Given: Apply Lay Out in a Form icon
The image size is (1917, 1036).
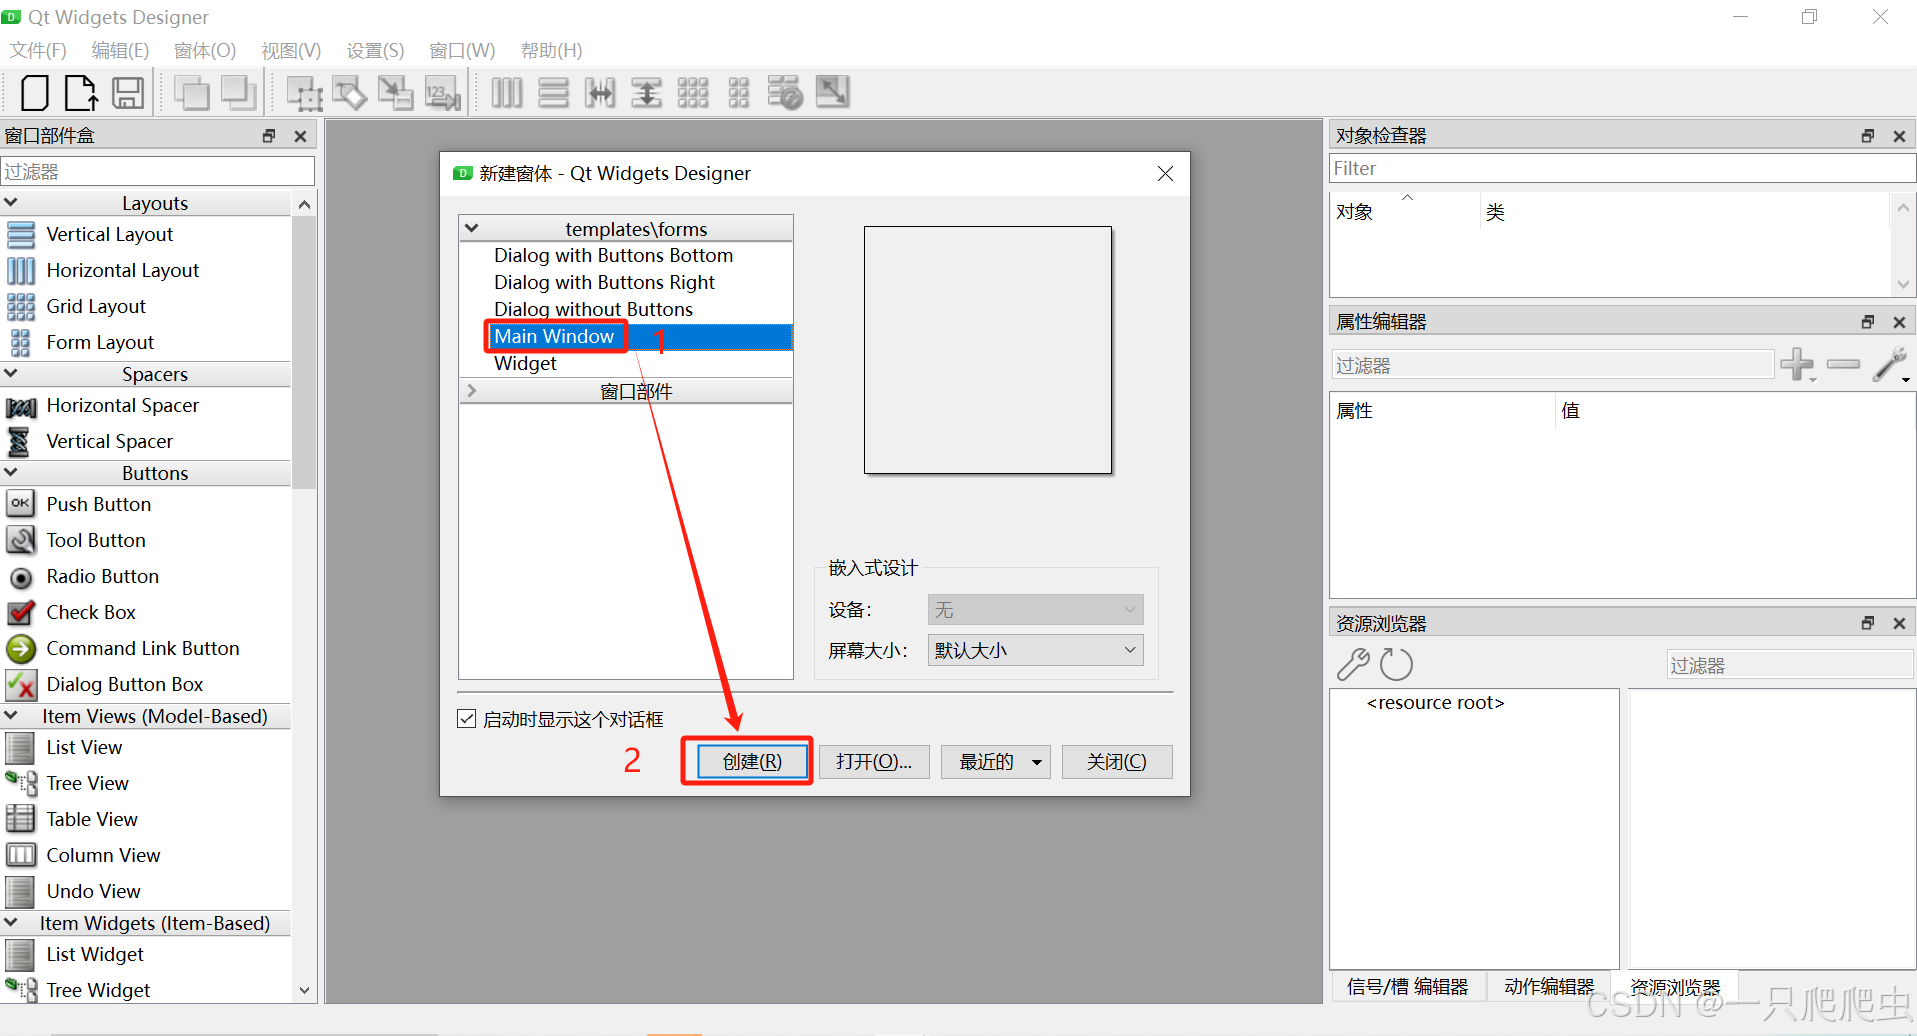Looking at the screenshot, I should 739,93.
